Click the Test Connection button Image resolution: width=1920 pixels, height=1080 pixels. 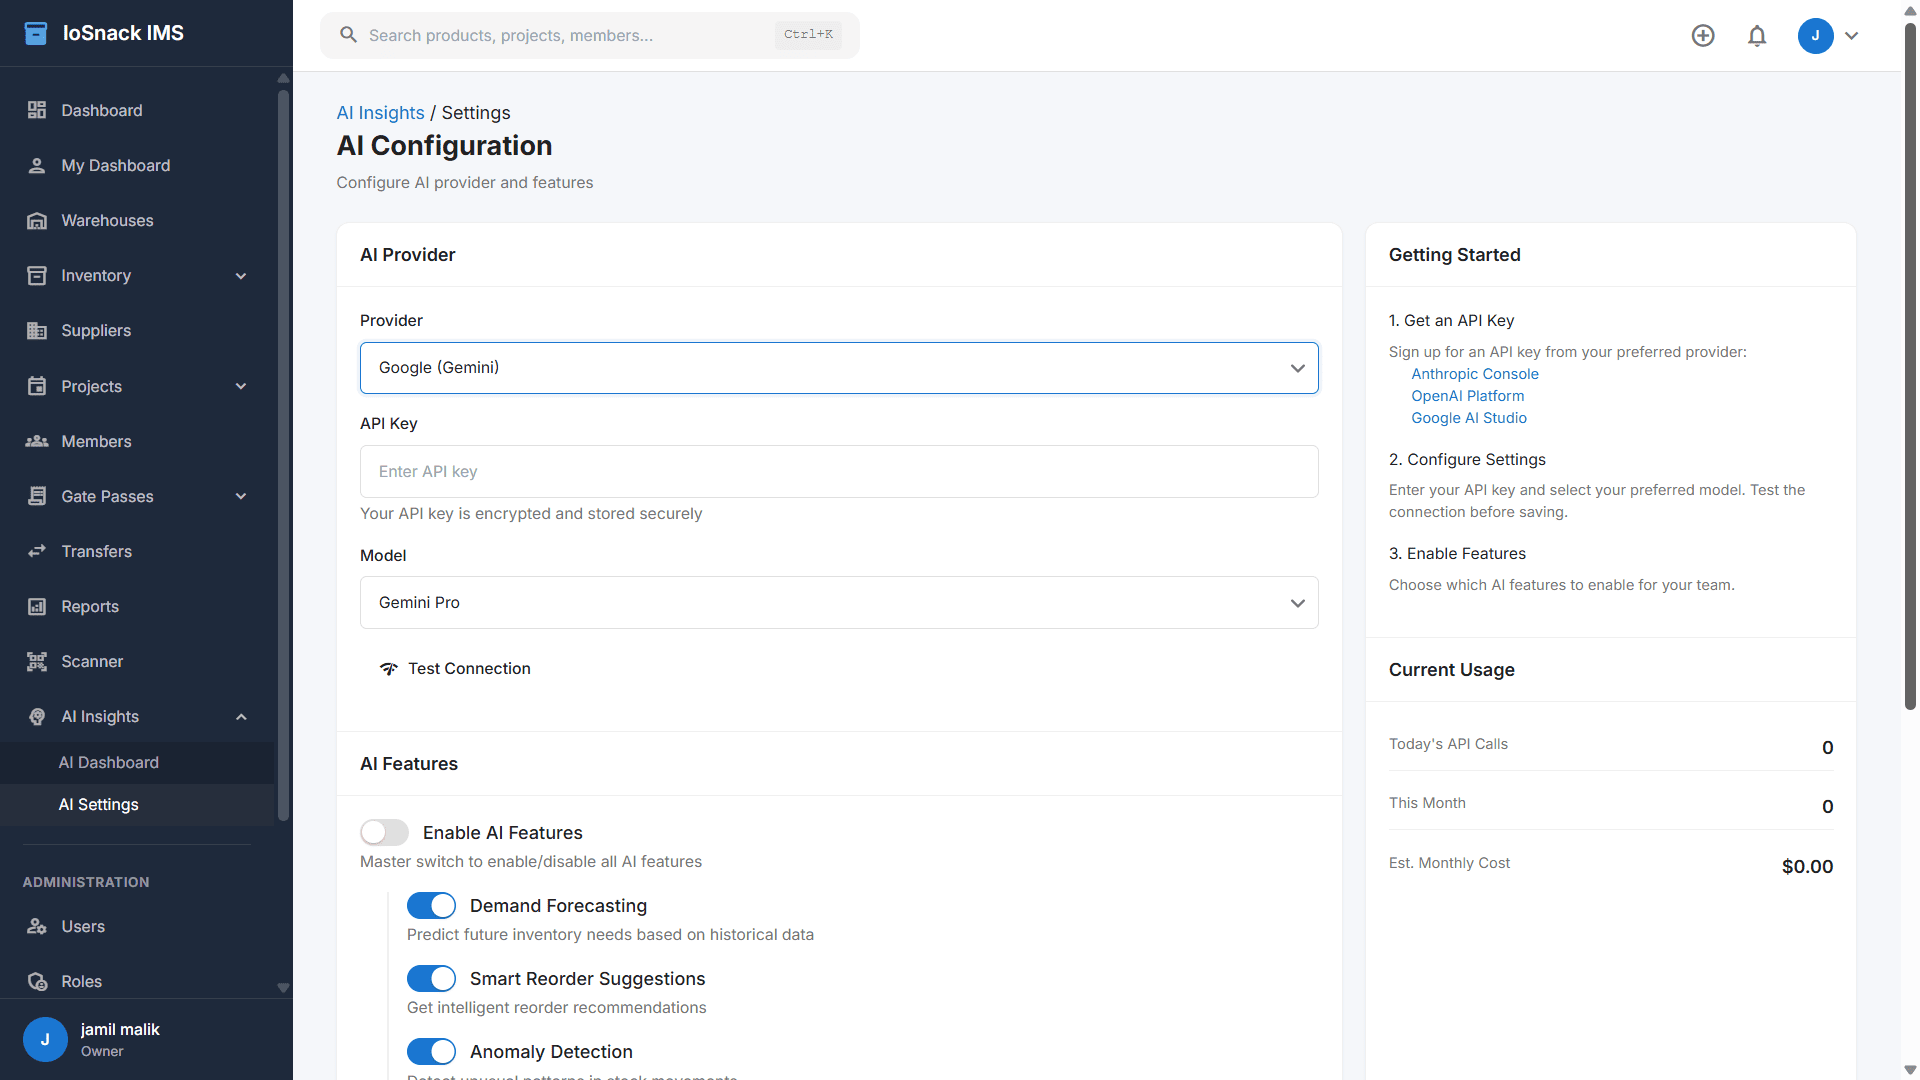click(455, 668)
